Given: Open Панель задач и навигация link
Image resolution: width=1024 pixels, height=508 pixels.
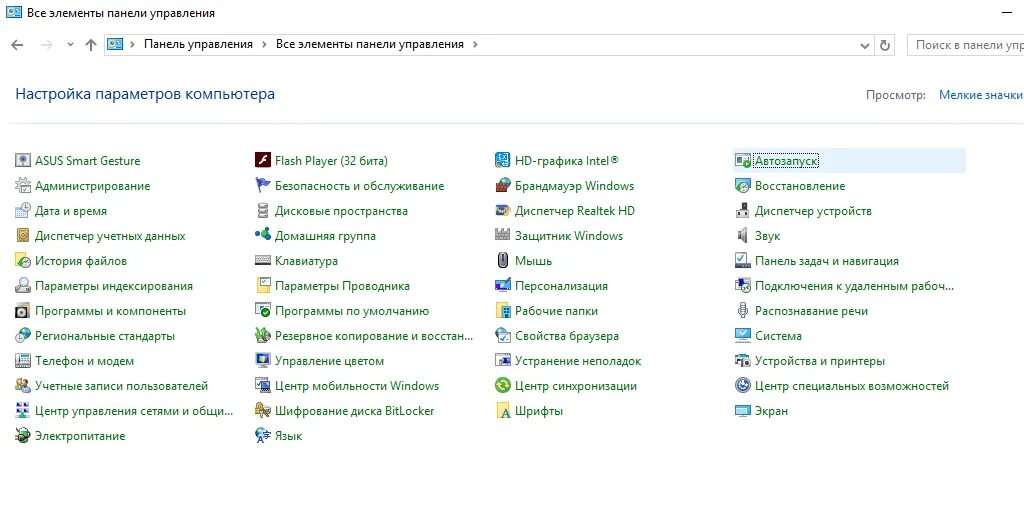Looking at the screenshot, I should (827, 261).
